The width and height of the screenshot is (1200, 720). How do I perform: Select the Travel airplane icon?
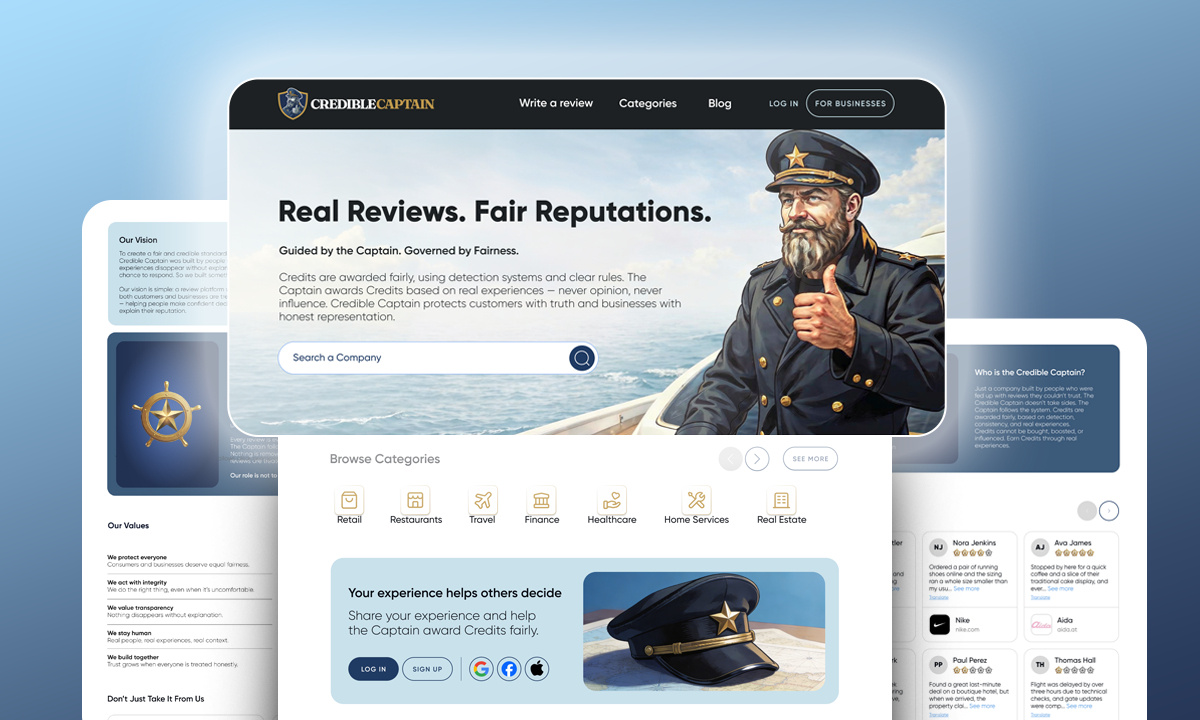coord(482,500)
